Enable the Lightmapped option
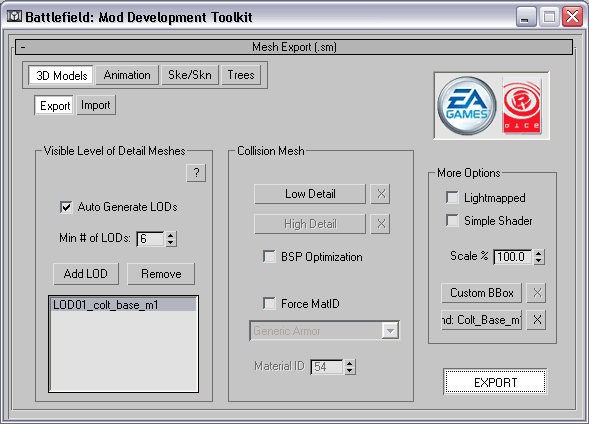589x424 pixels. (452, 198)
